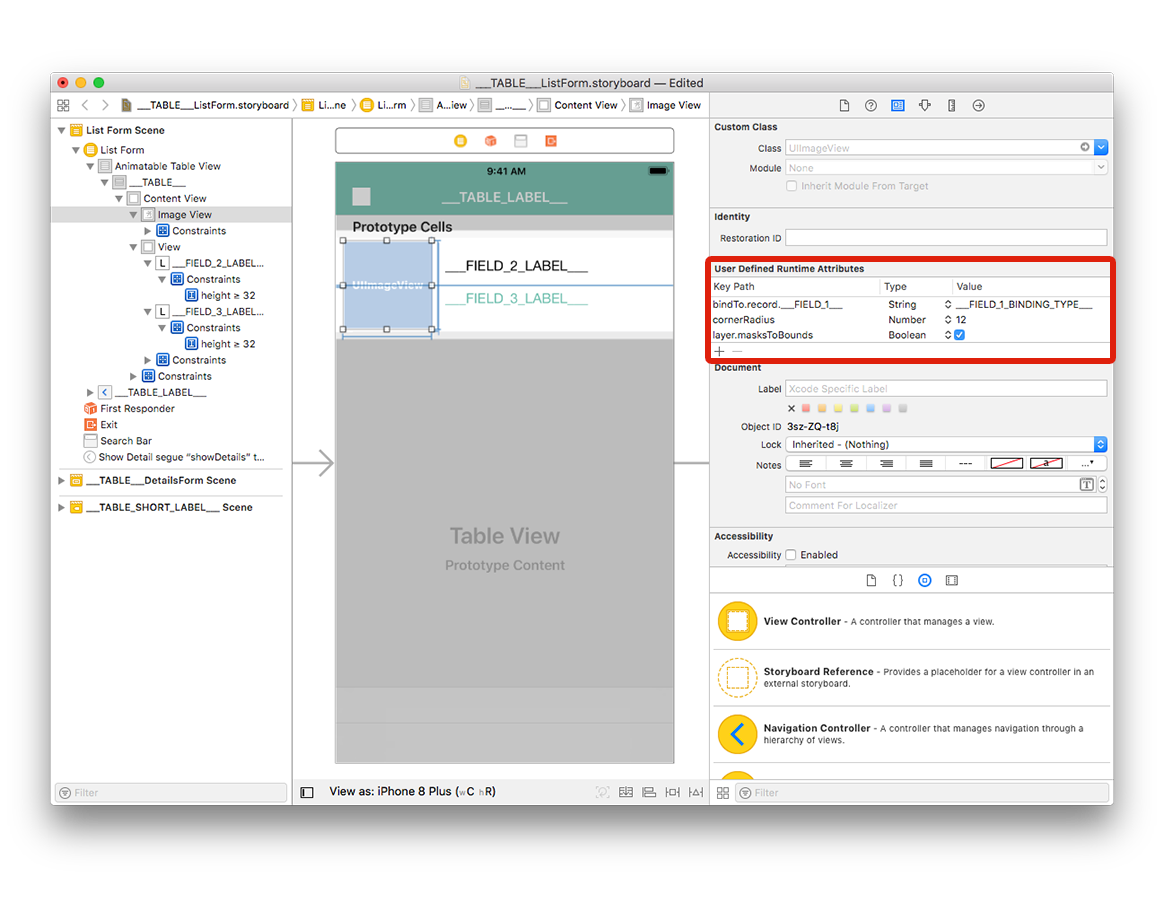Toggle Inherit Module From Target checkbox
Screen dimensions: 1164x920
[x=792, y=186]
